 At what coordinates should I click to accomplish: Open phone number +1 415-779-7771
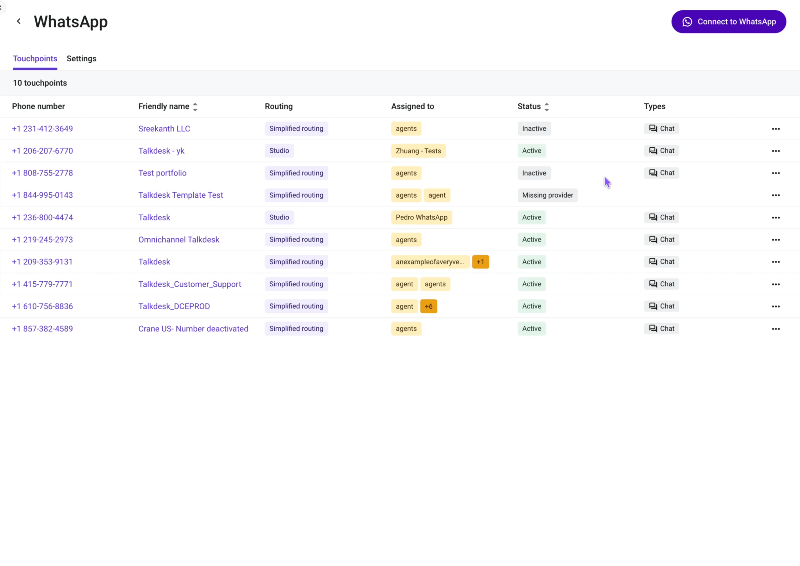[x=42, y=284]
